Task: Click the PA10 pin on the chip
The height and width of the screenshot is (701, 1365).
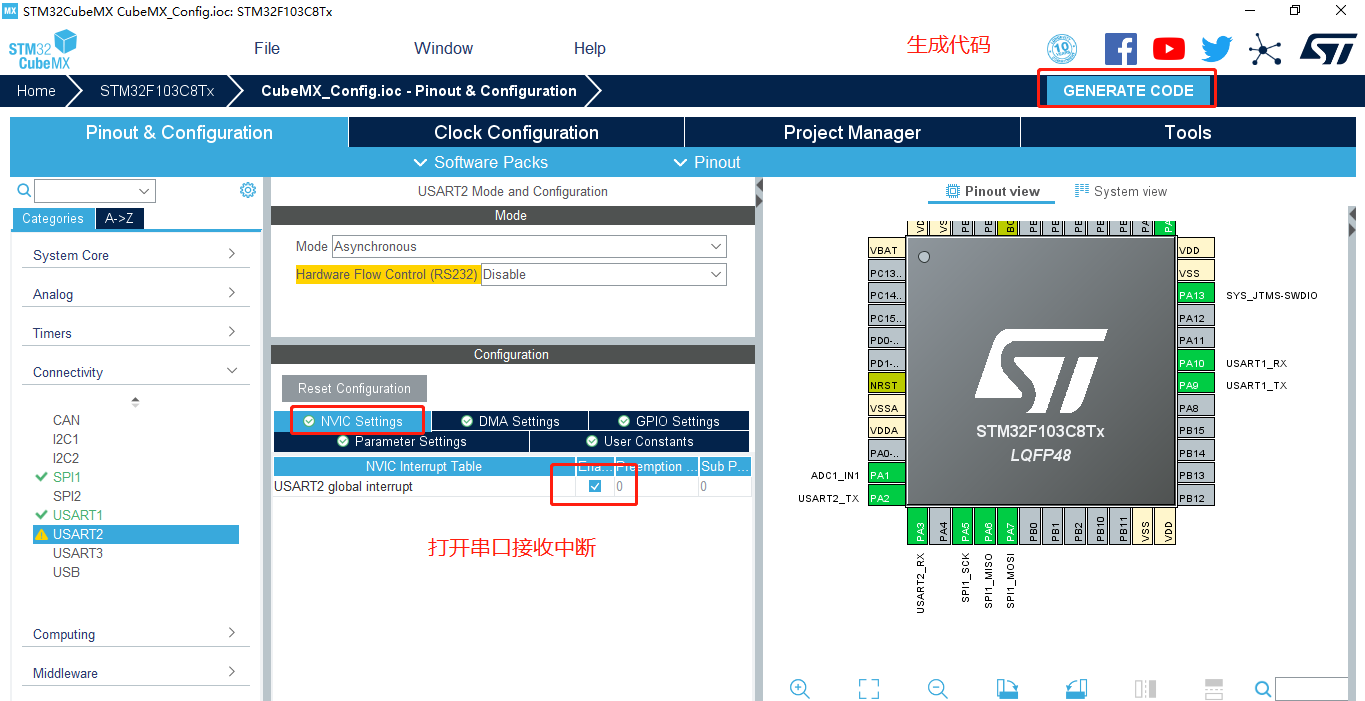Action: (1195, 363)
